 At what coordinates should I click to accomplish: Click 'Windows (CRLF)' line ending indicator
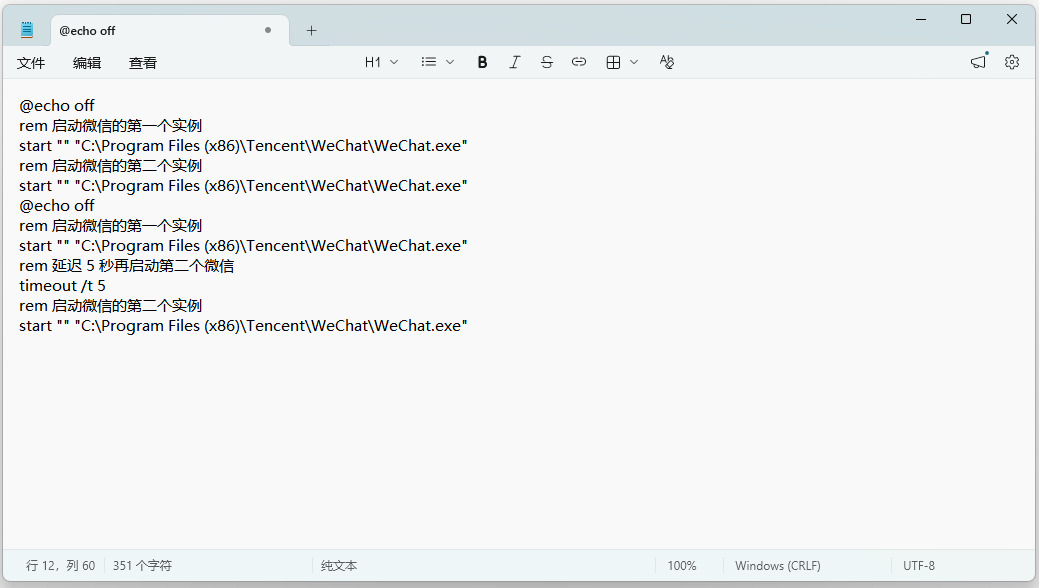click(778, 565)
